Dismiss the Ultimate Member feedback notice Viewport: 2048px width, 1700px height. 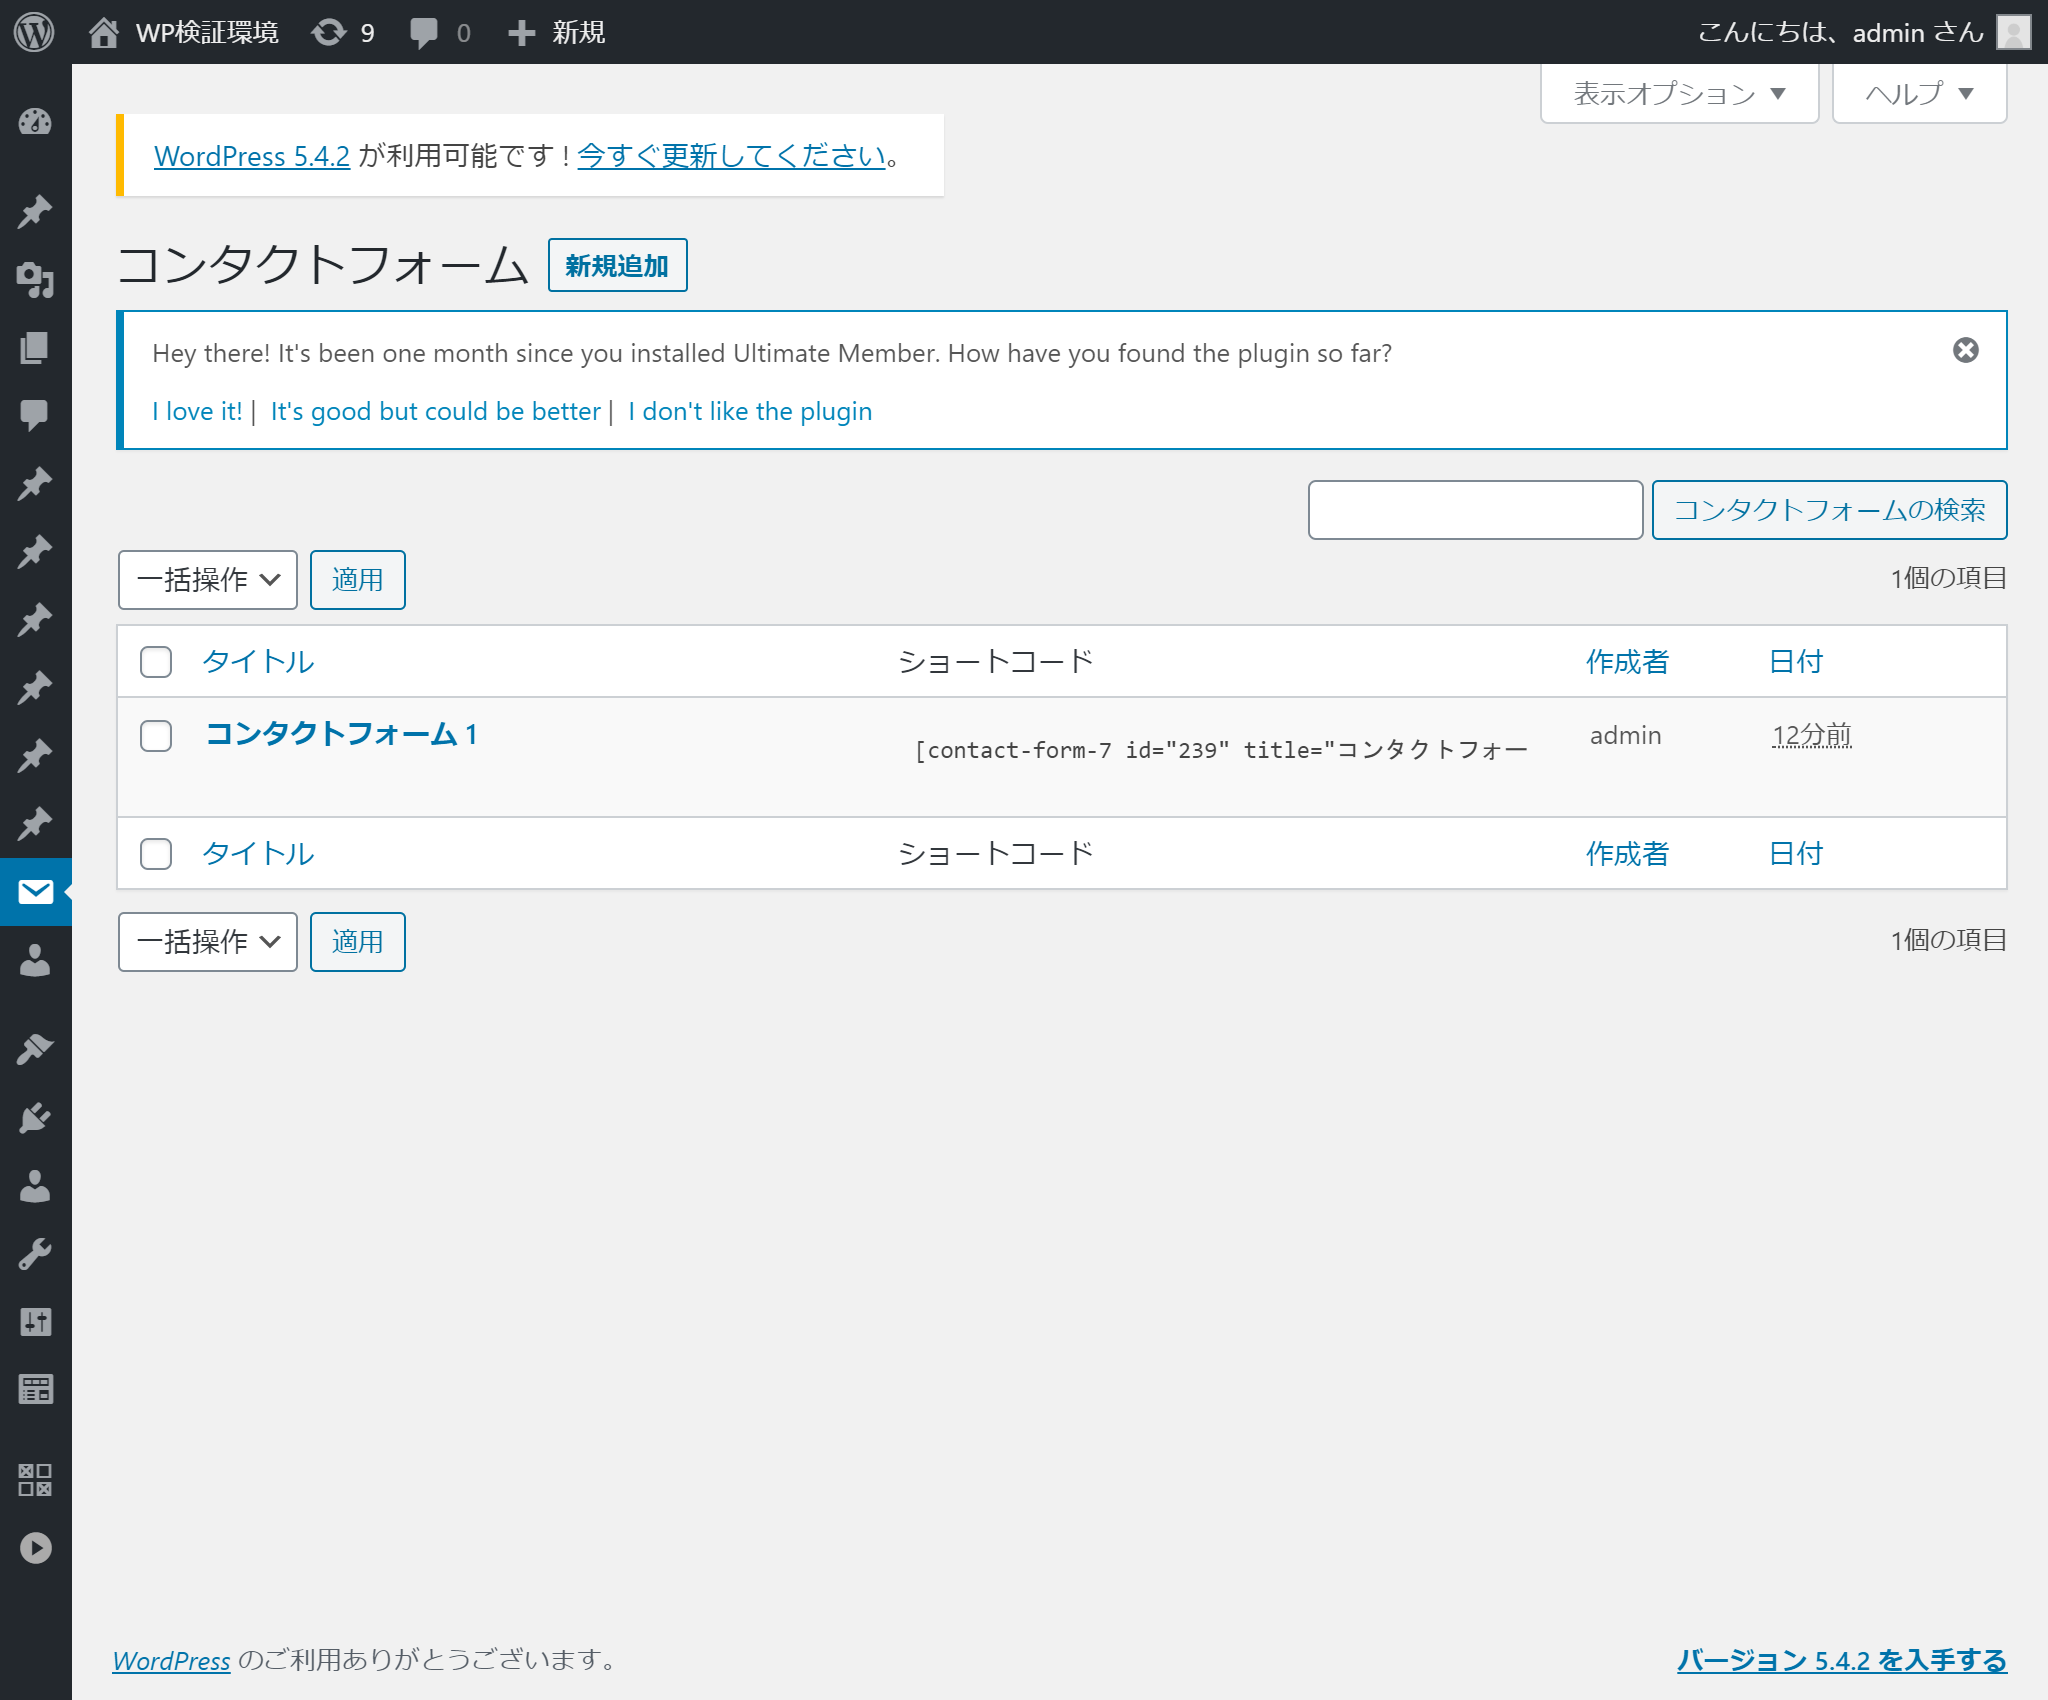[1966, 349]
